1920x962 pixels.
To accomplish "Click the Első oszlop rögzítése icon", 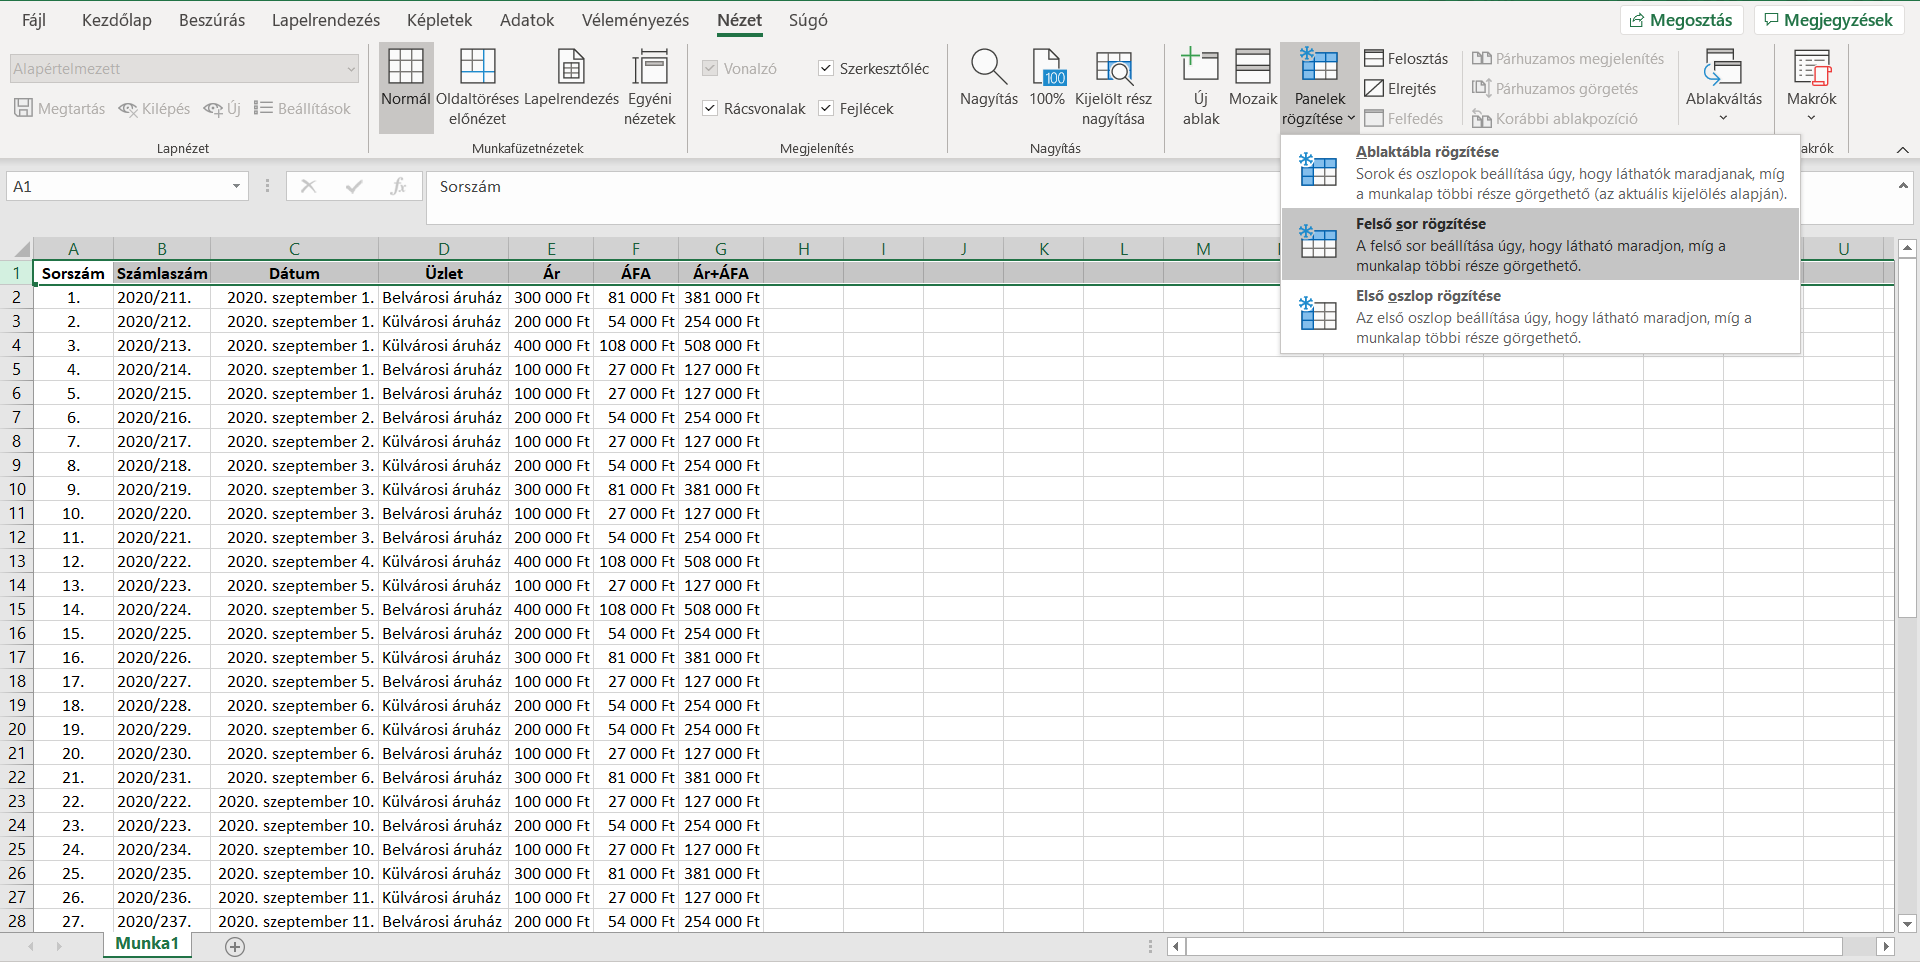I will click(x=1318, y=312).
